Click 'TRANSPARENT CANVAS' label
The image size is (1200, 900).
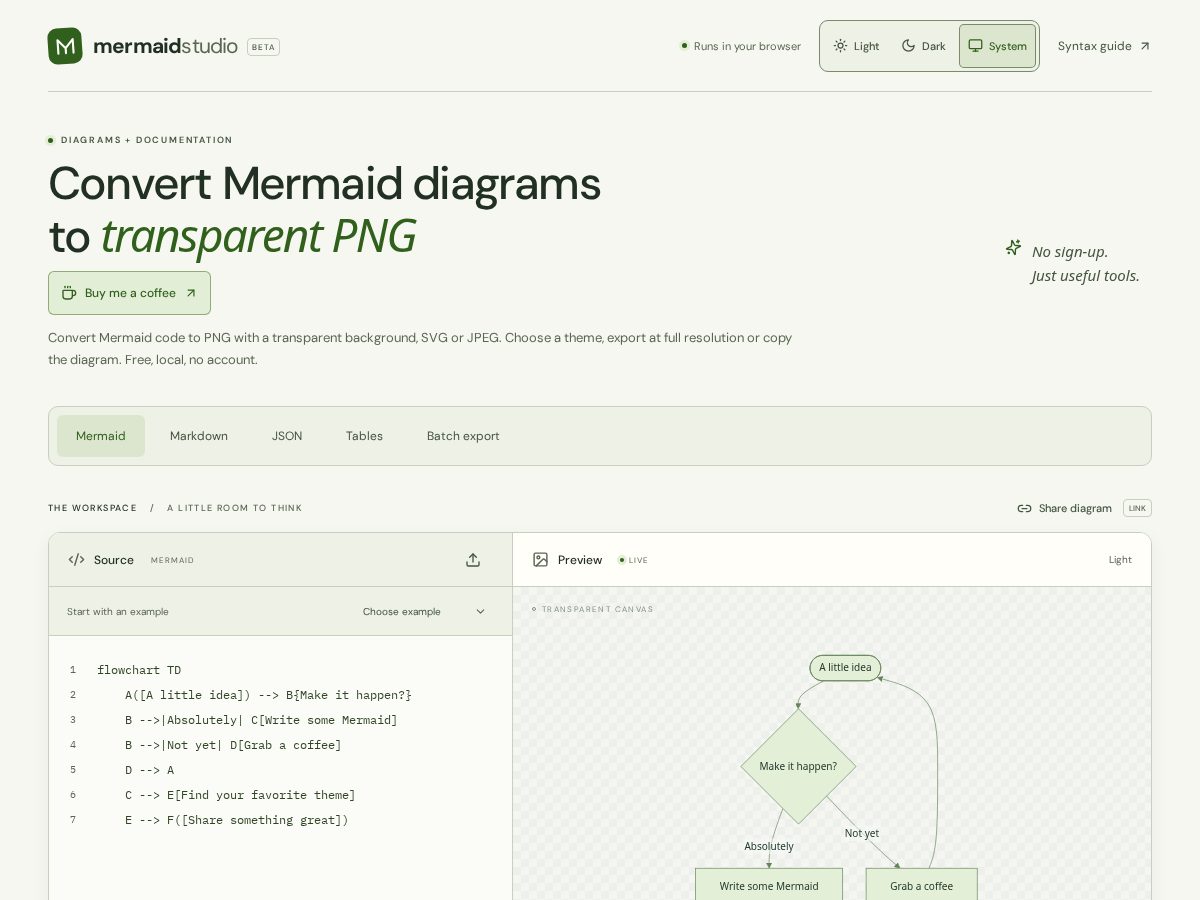click(597, 609)
